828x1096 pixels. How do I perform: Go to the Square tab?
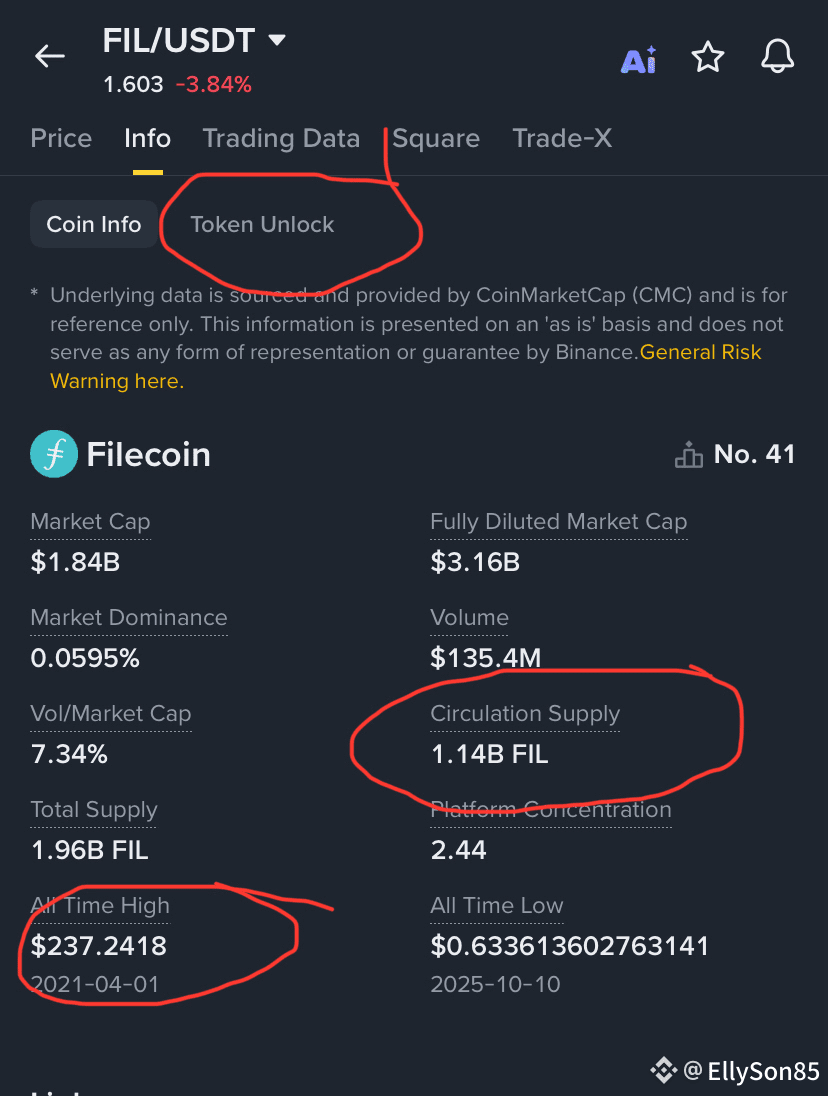click(436, 138)
